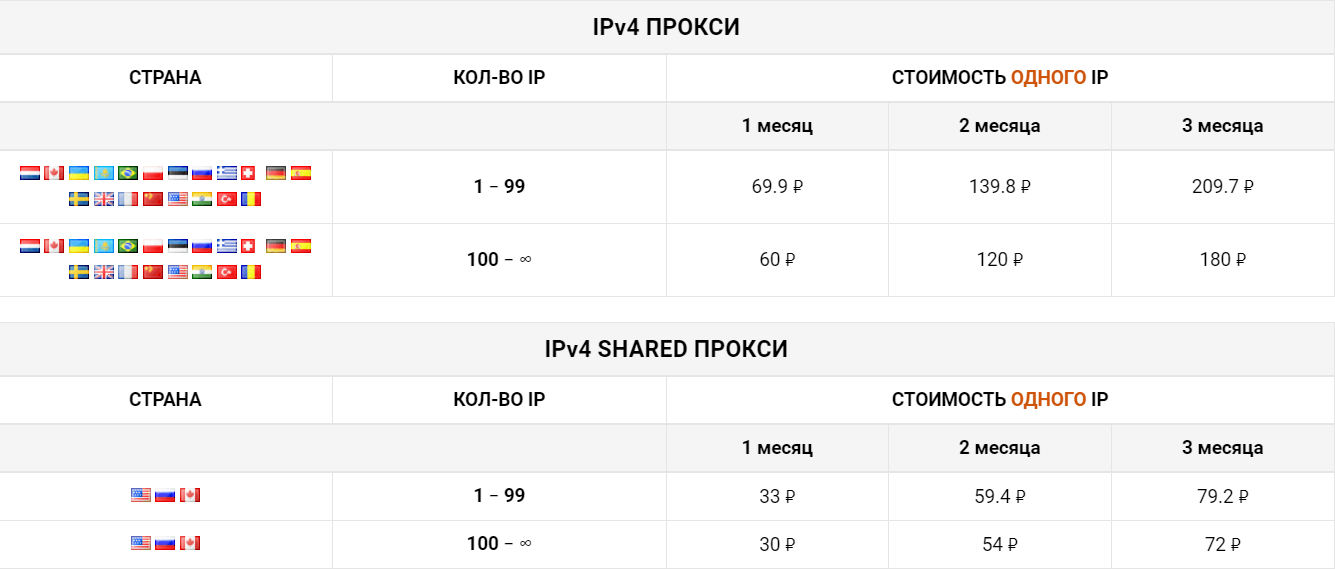
Task: Click the Brazil flag in the 1 – 99 IPv4 row
Action: pos(128,173)
